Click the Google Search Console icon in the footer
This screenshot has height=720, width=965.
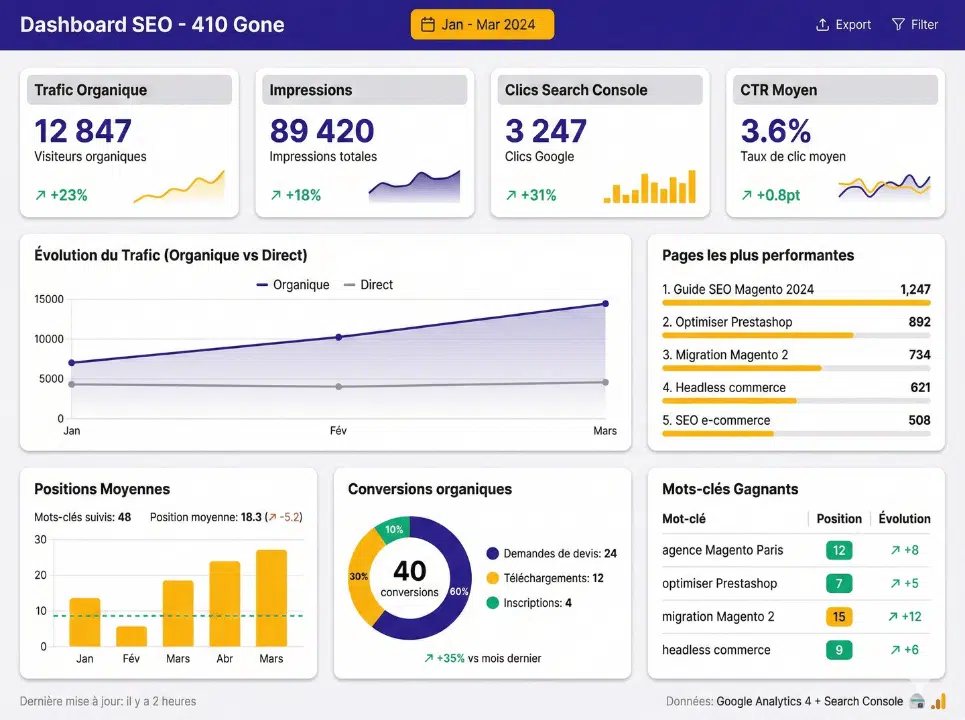918,700
